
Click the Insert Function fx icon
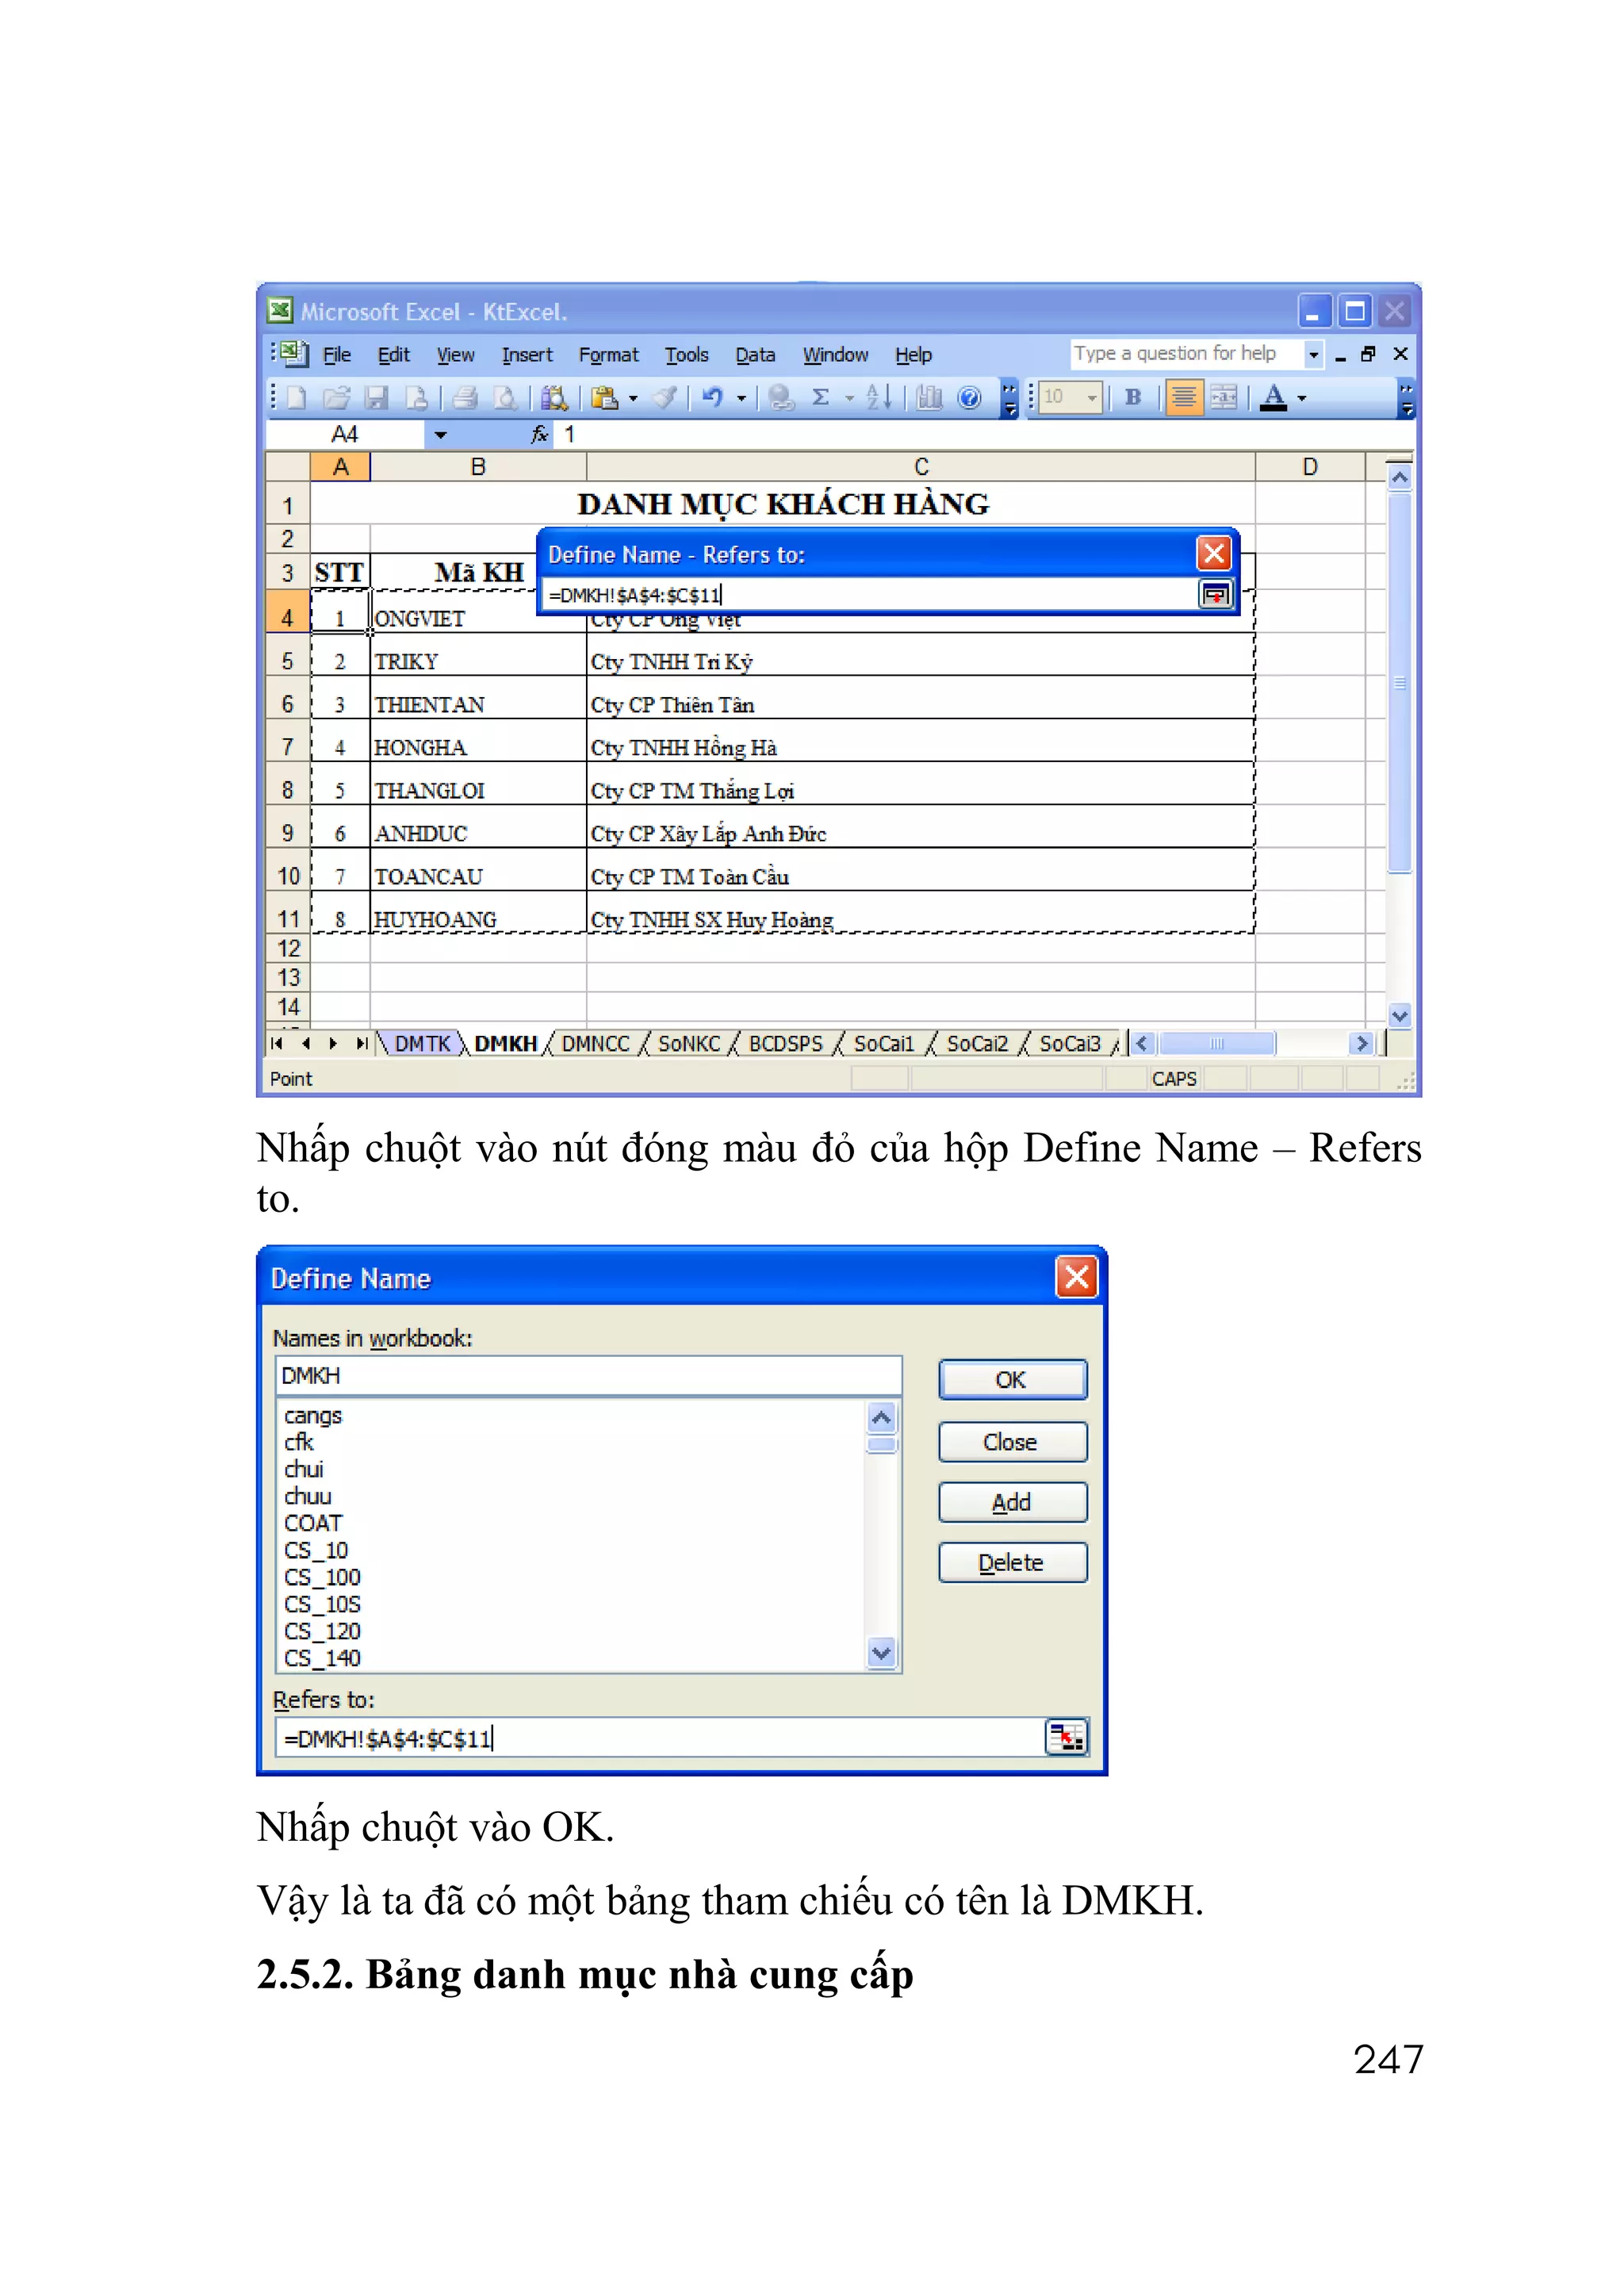coord(539,434)
